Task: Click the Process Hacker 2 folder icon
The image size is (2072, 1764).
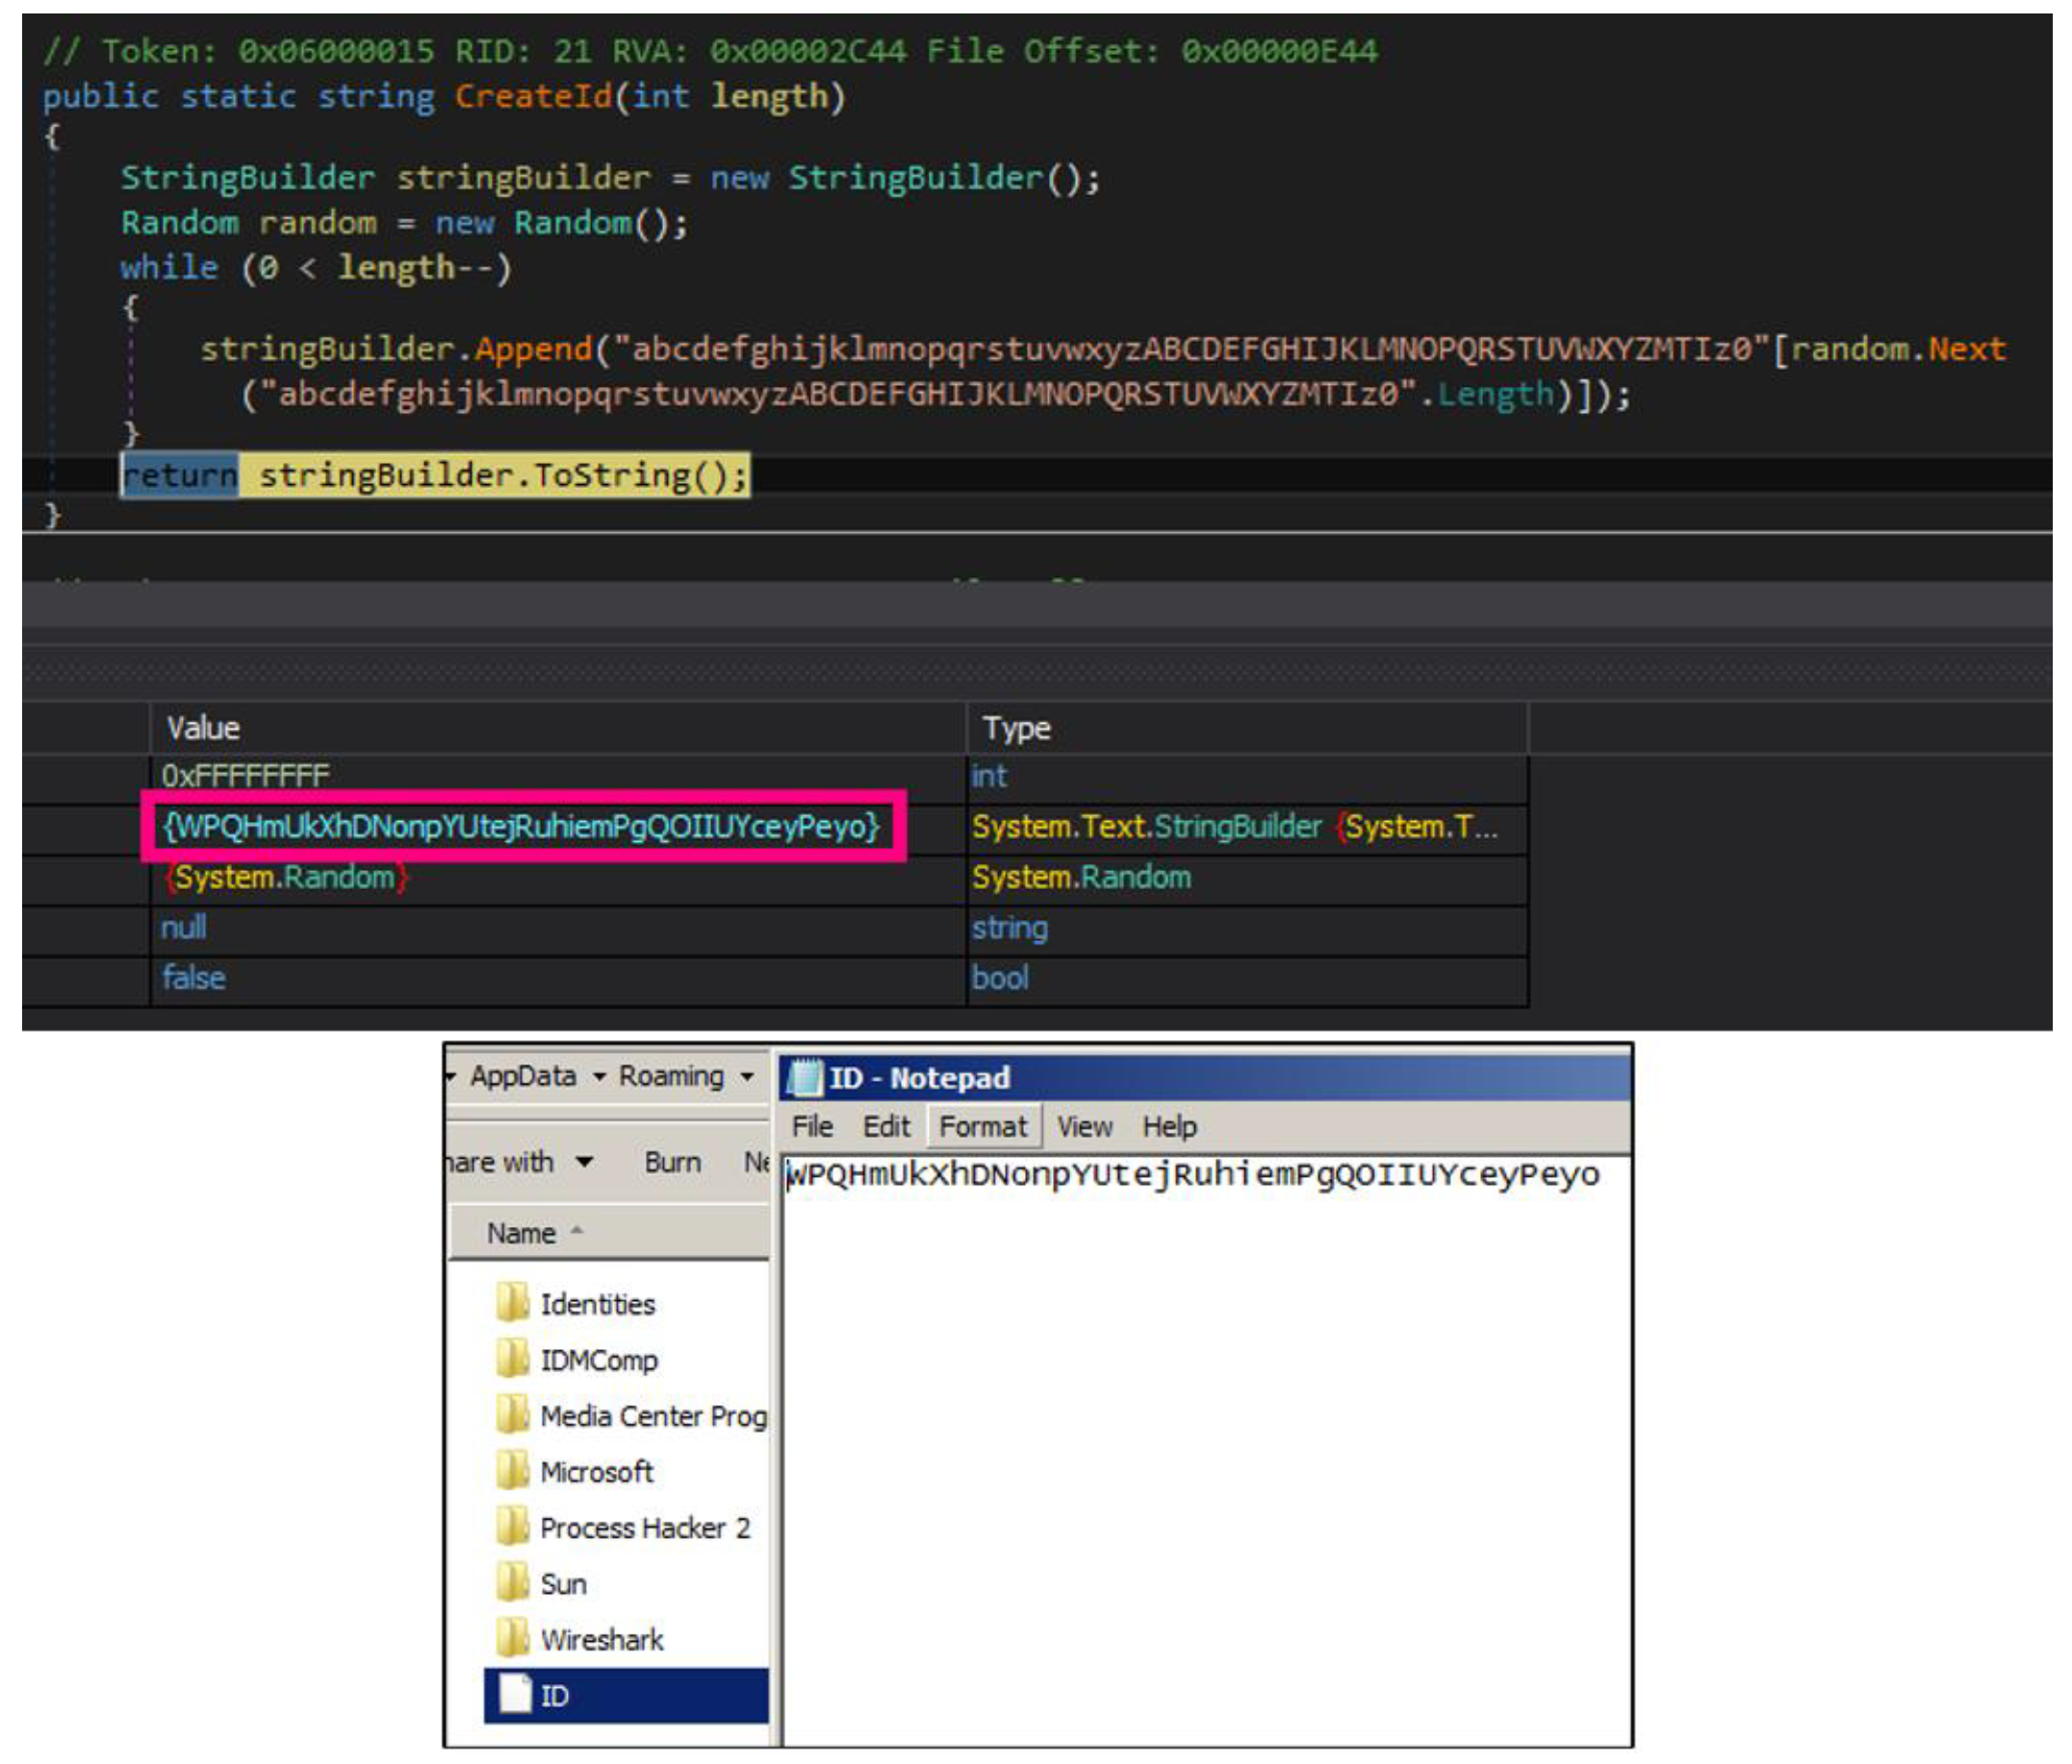Action: [x=512, y=1527]
